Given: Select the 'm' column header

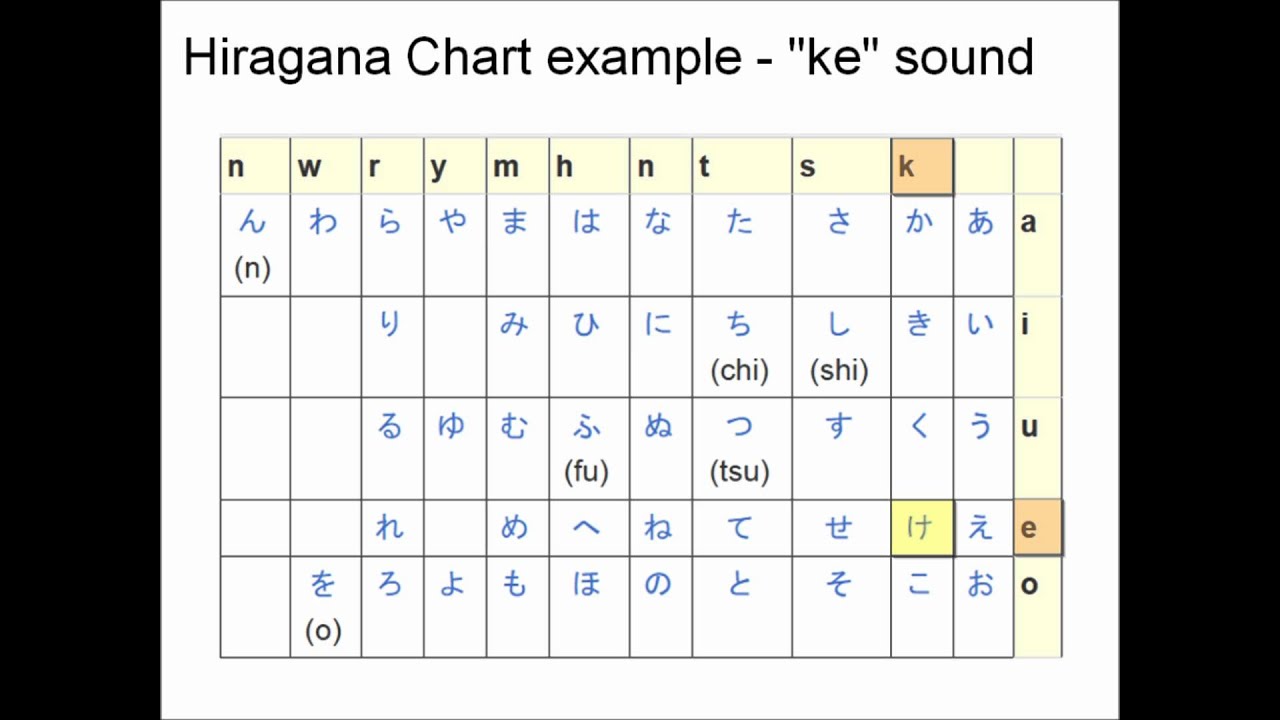Looking at the screenshot, I should coord(506,167).
